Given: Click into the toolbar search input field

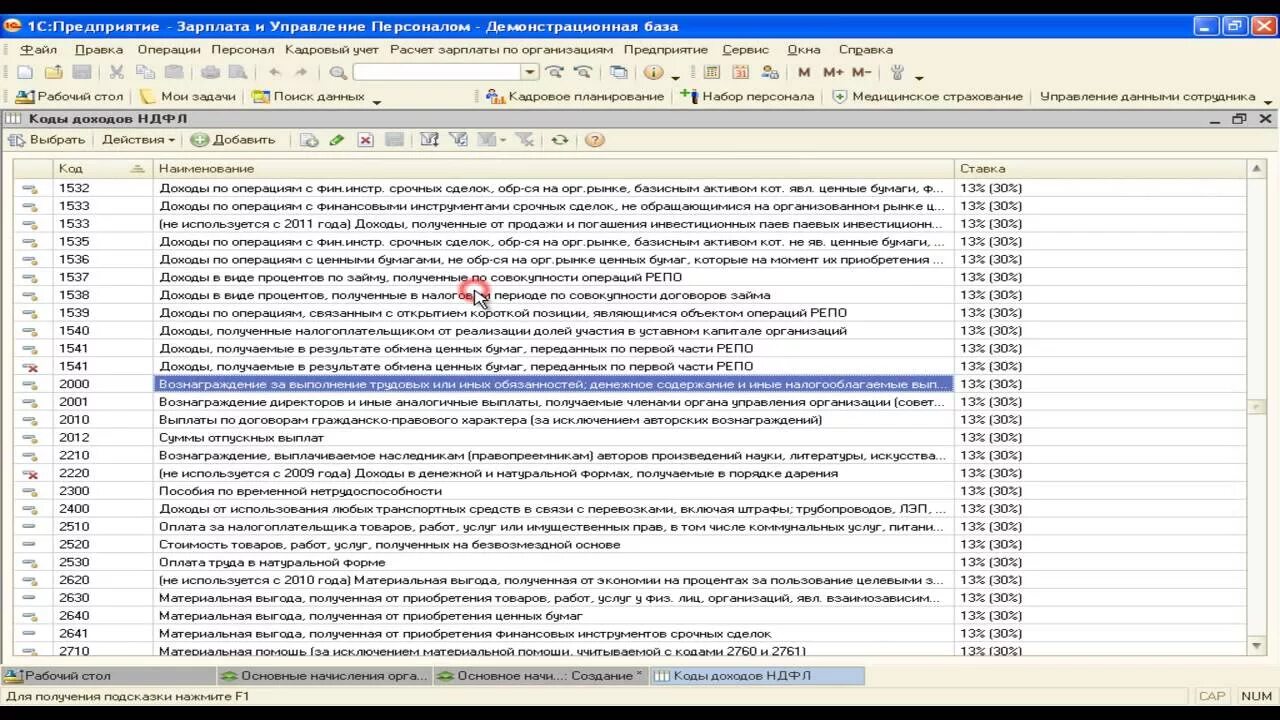Looking at the screenshot, I should (438, 72).
